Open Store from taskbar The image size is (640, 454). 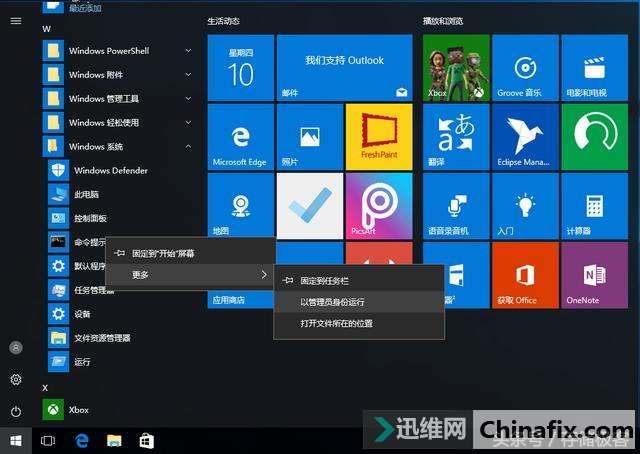click(x=147, y=441)
